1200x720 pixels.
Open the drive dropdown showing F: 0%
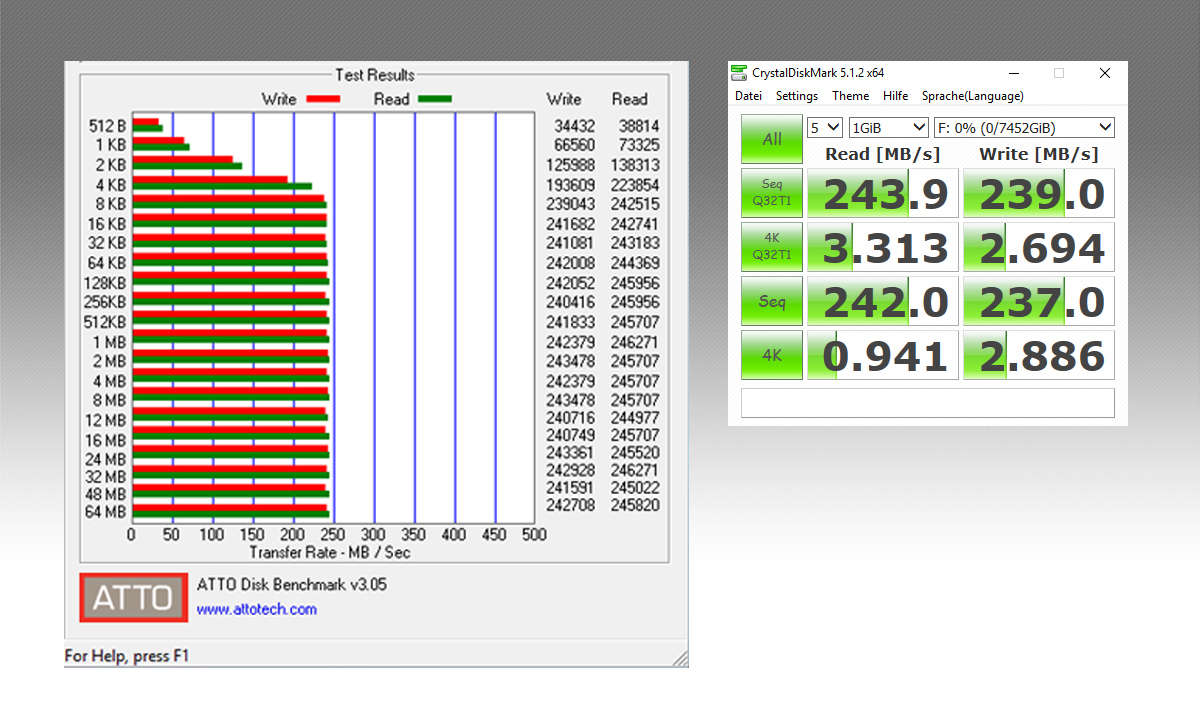coord(1024,128)
